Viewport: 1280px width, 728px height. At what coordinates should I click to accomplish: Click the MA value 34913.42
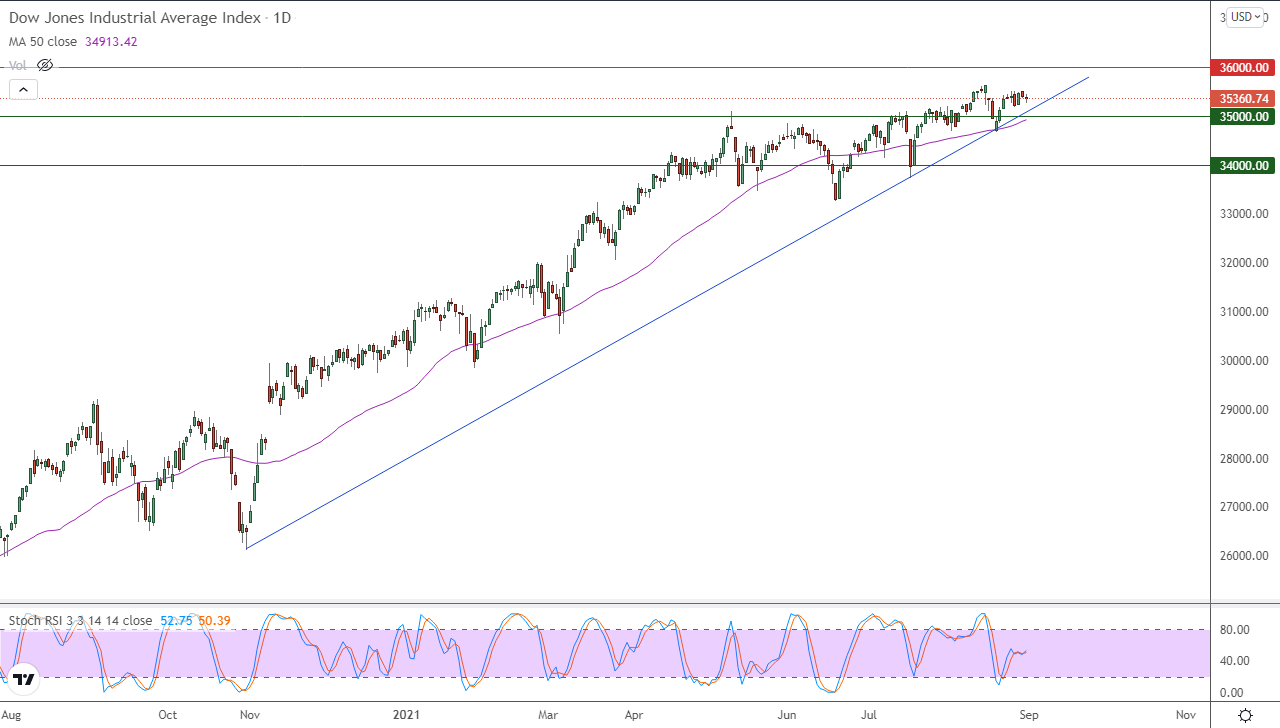click(113, 41)
